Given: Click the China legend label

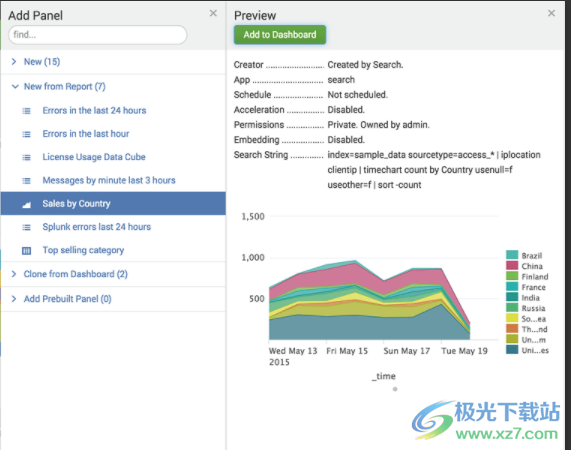Looking at the screenshot, I should tap(532, 266).
